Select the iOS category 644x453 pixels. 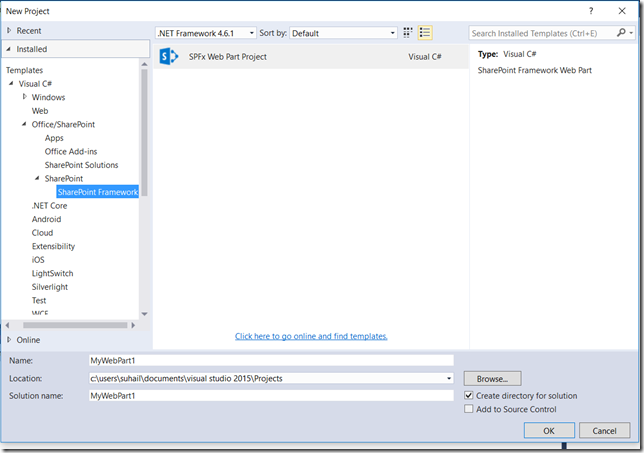click(38, 260)
